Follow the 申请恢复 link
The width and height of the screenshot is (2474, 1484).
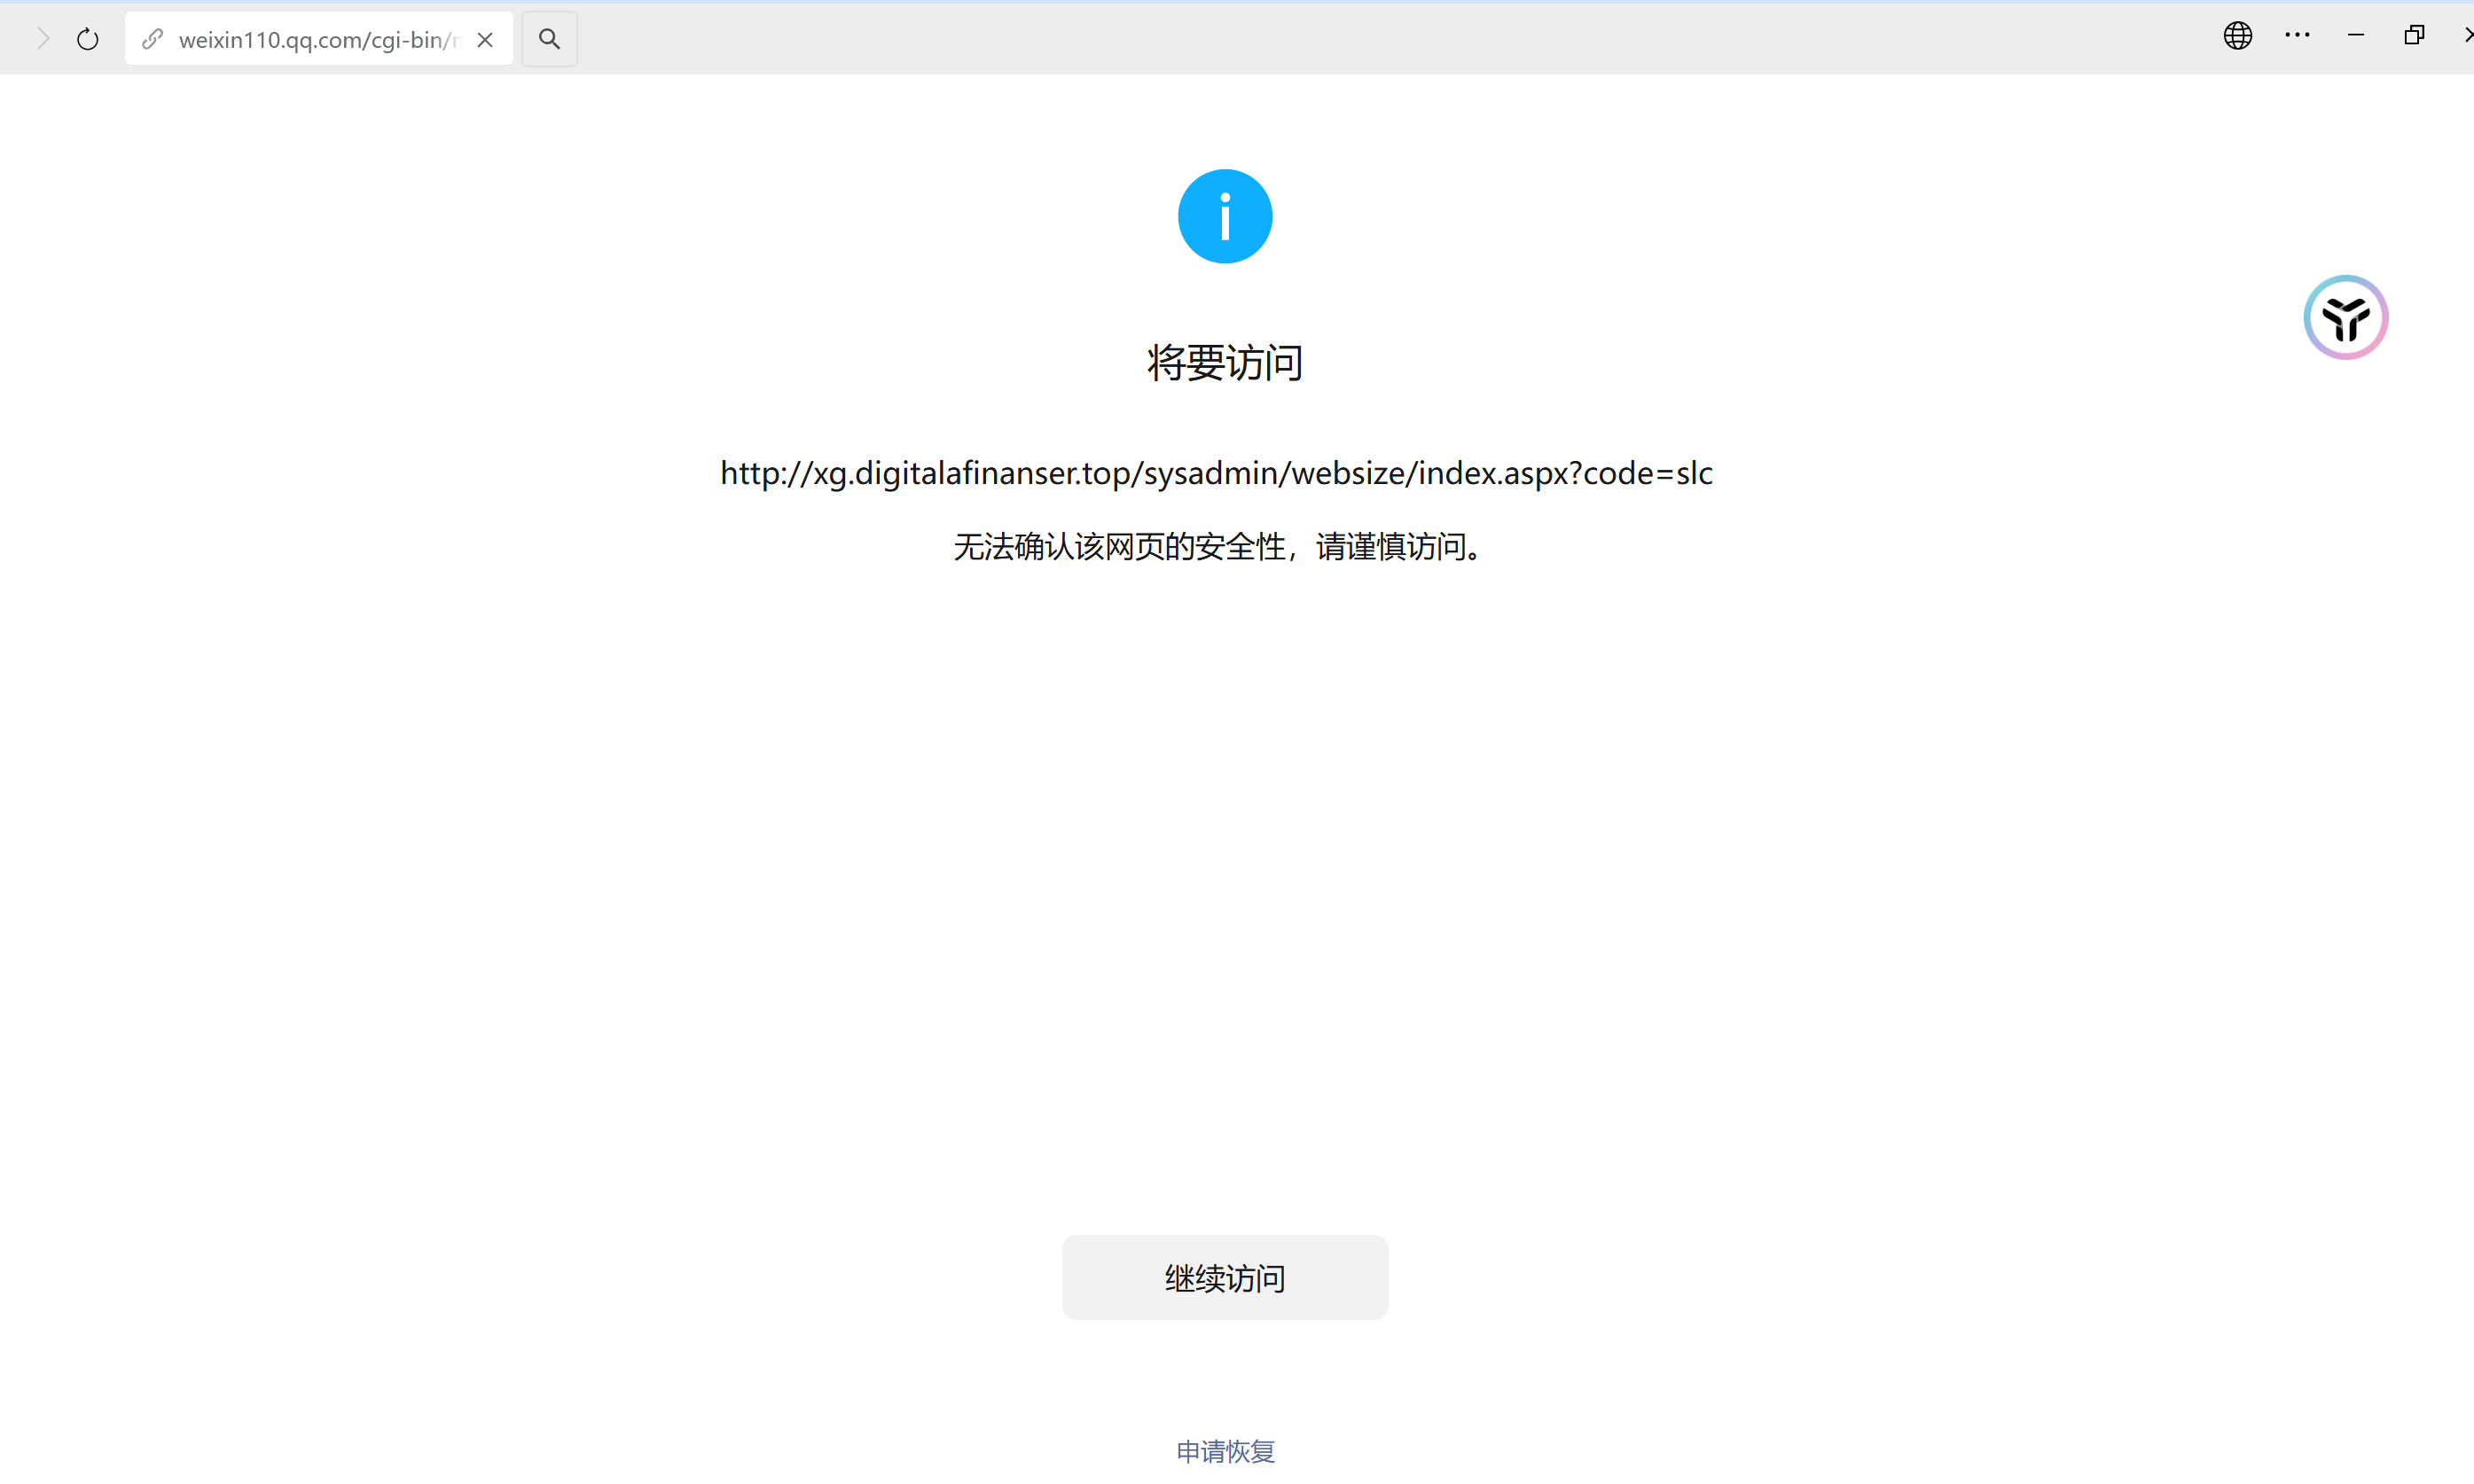(x=1225, y=1450)
